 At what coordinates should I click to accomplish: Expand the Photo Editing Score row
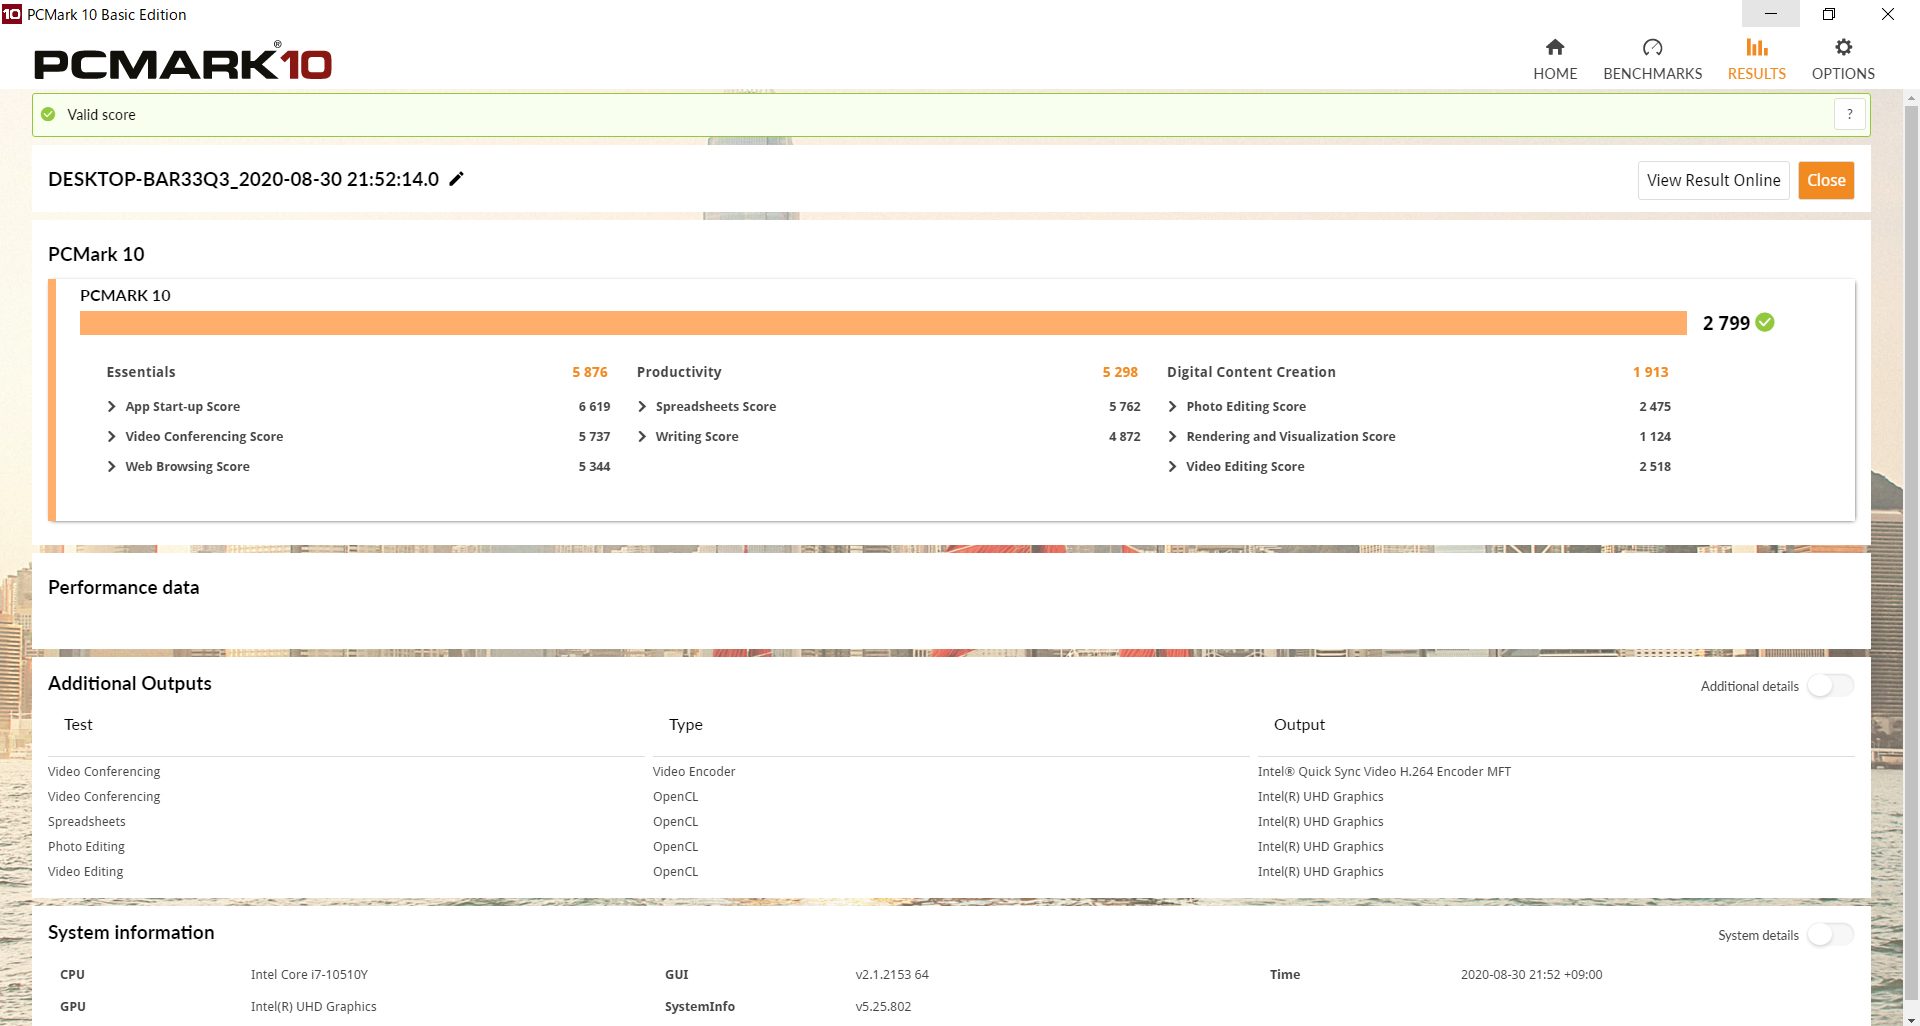(1172, 406)
